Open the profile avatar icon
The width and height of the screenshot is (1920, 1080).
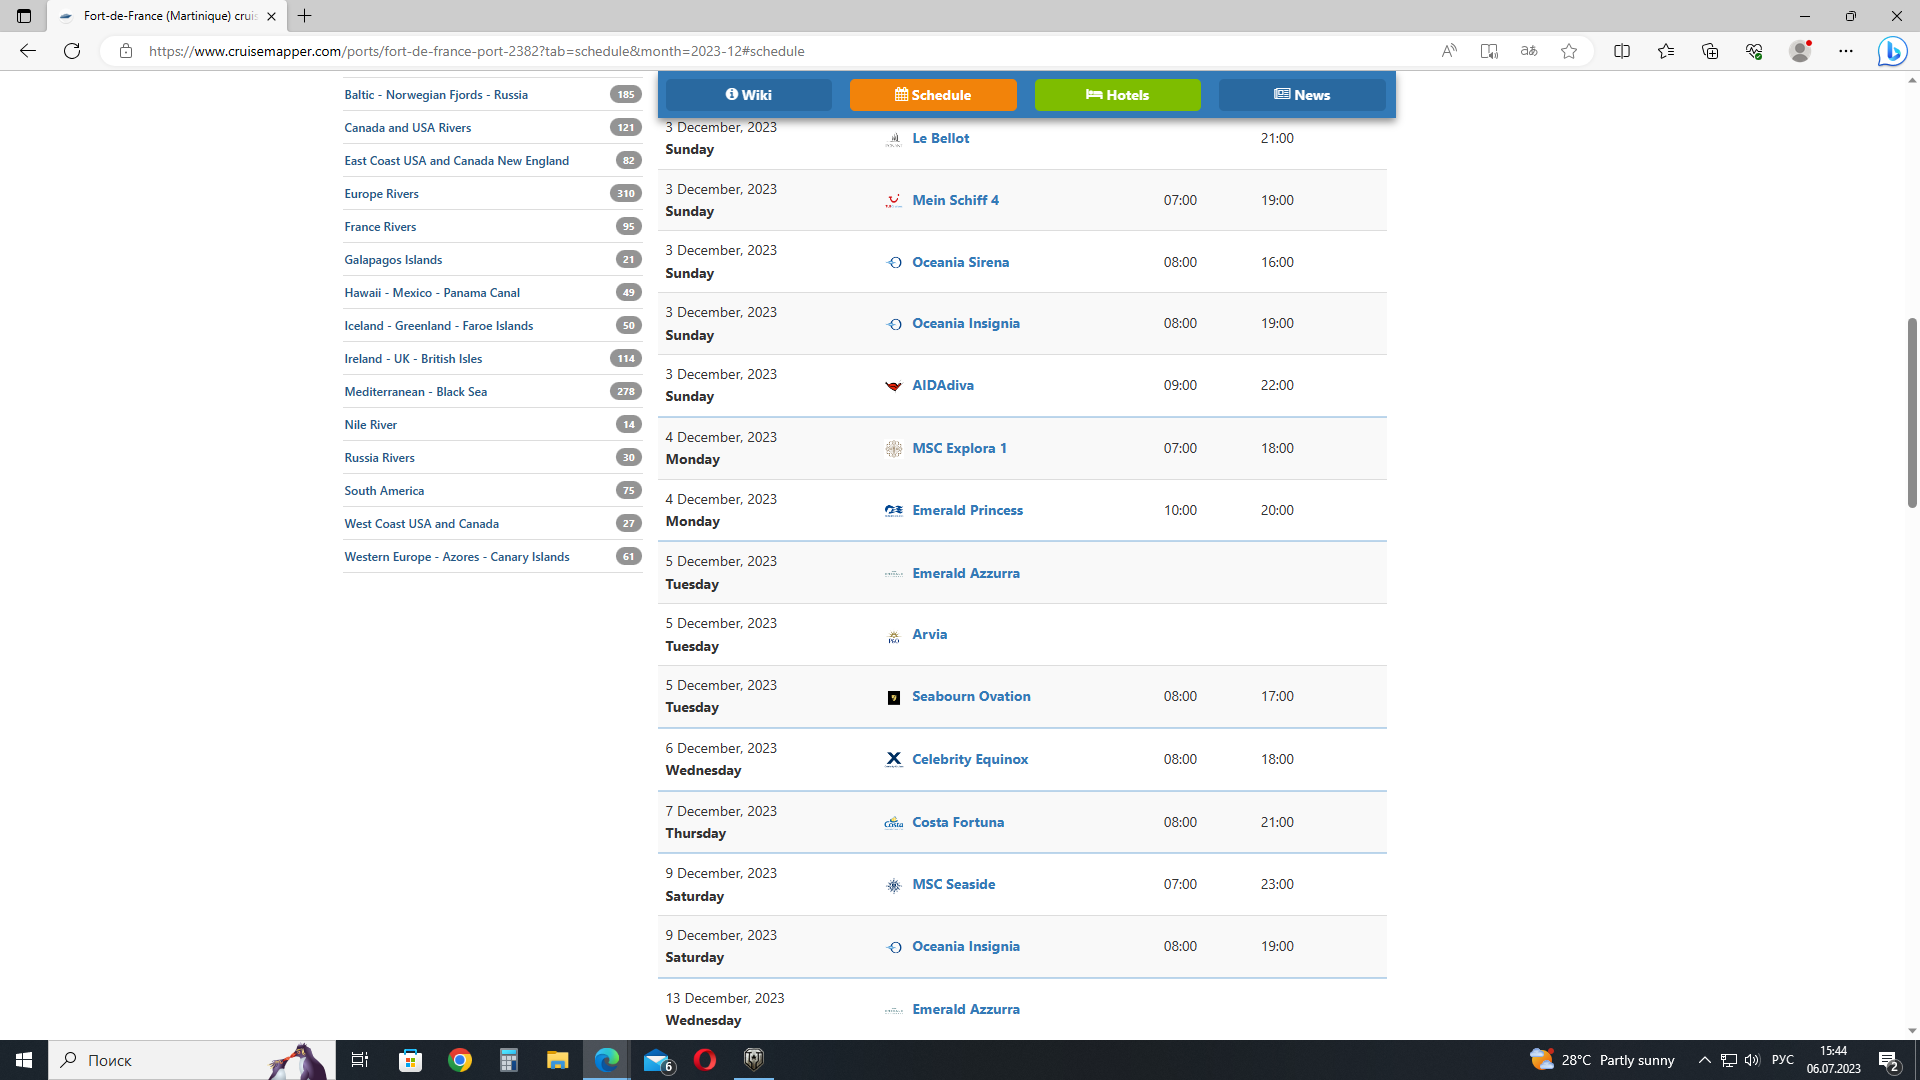[1800, 51]
